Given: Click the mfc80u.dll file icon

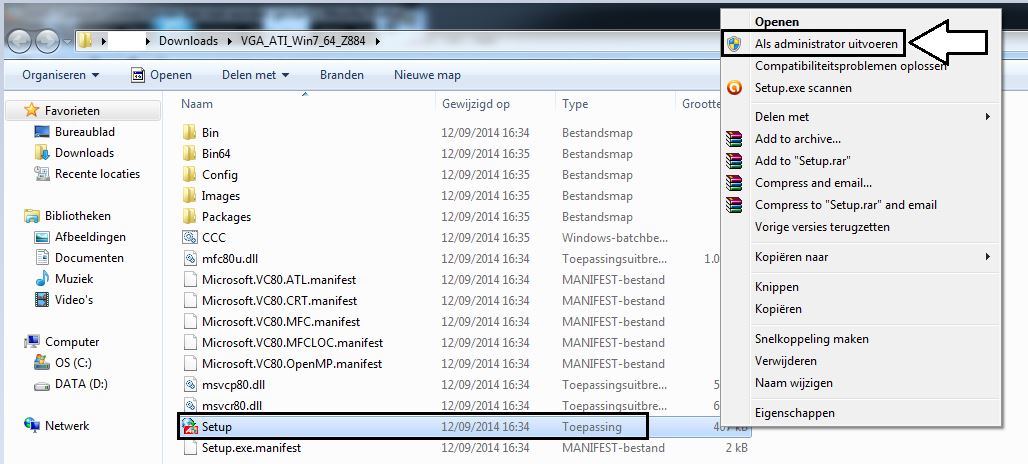Looking at the screenshot, I should pos(189,258).
